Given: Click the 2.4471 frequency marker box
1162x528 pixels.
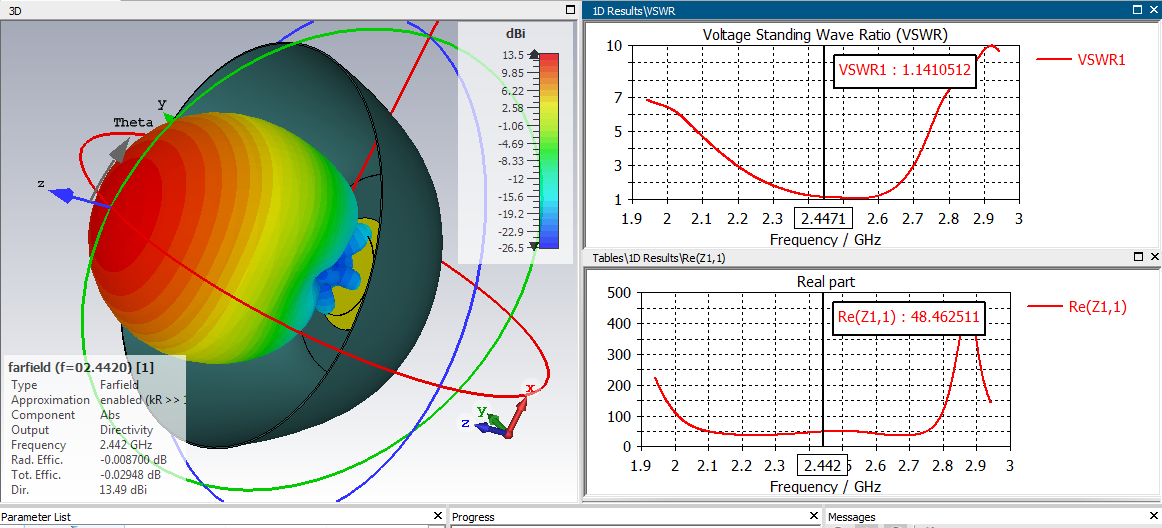Looking at the screenshot, I should pos(823,219).
